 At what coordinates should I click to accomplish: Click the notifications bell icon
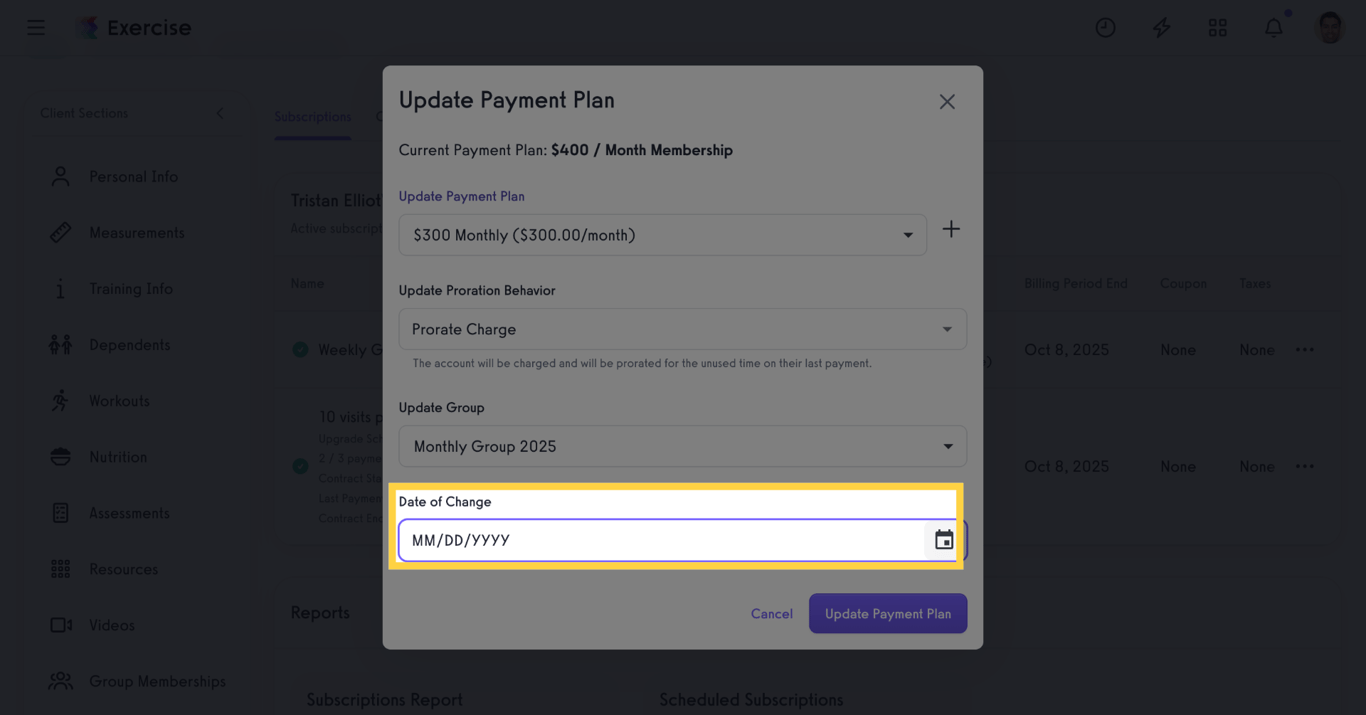[x=1273, y=28]
